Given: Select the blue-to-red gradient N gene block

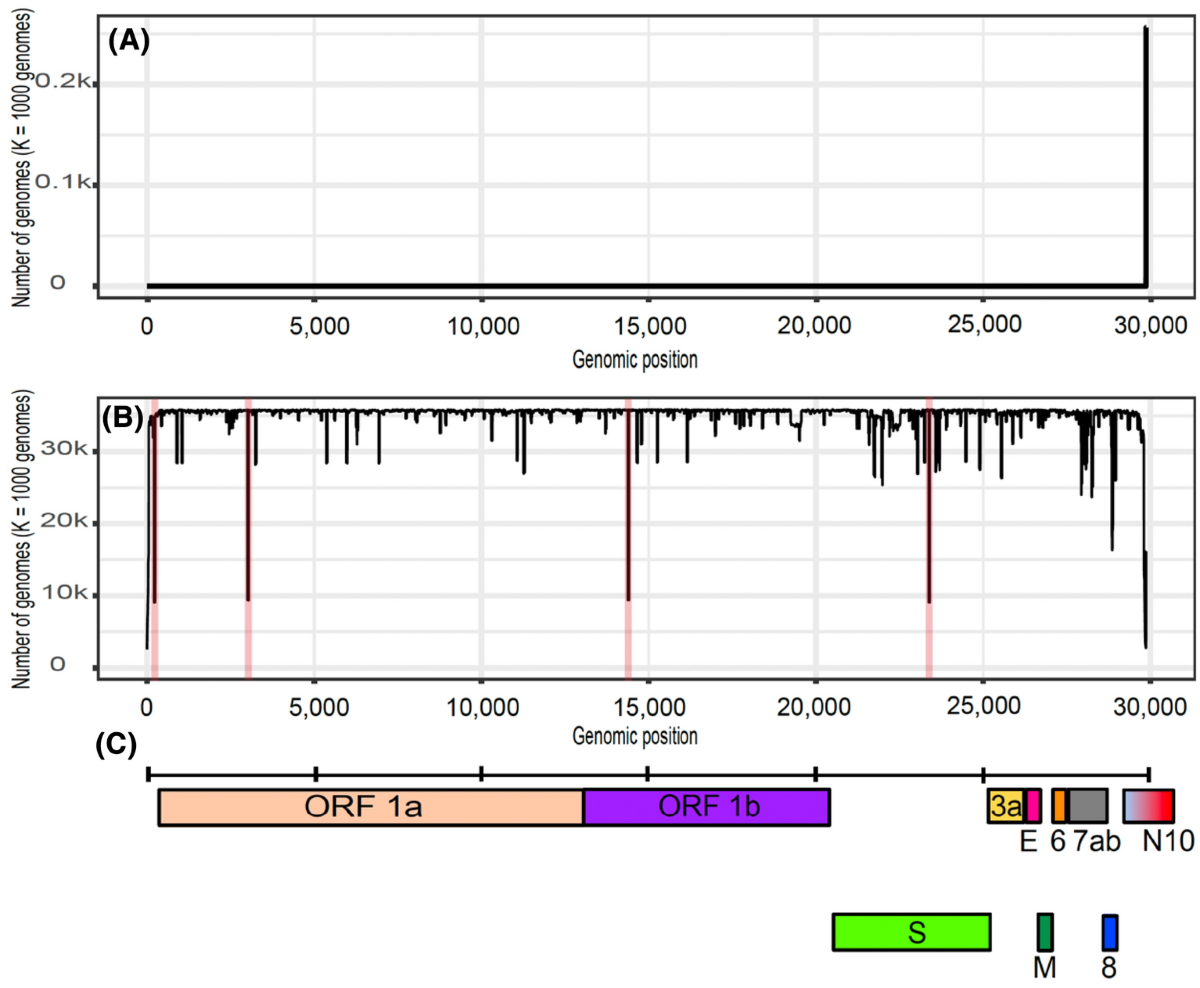Looking at the screenshot, I should 1148,806.
